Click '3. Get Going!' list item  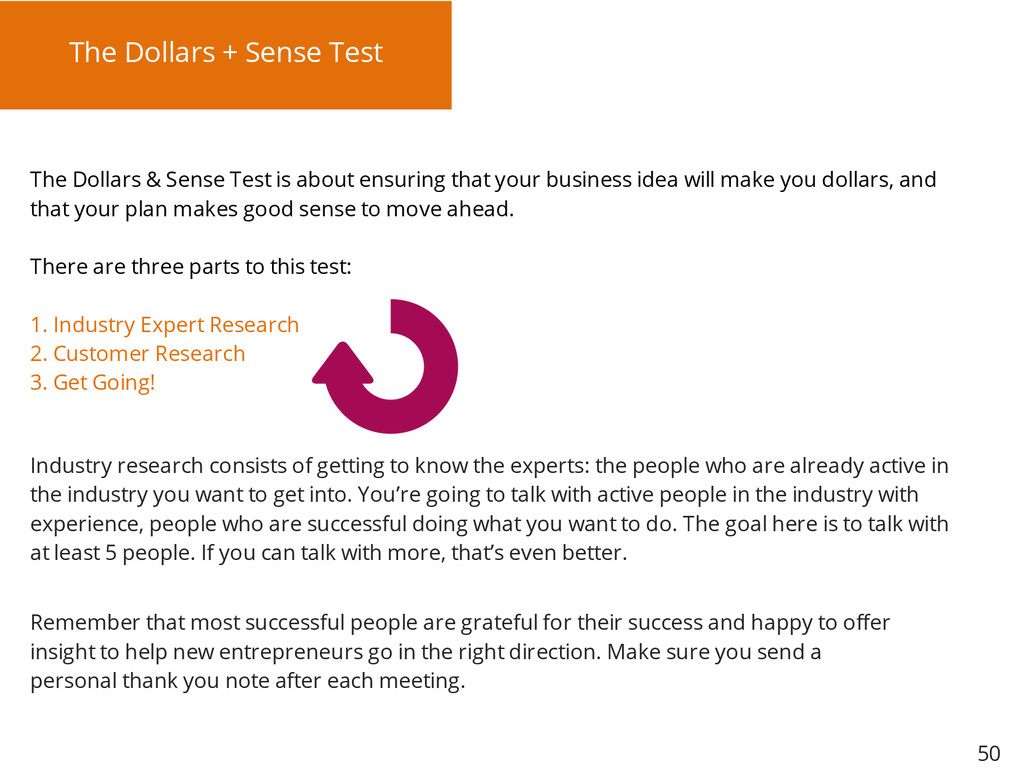click(x=93, y=382)
